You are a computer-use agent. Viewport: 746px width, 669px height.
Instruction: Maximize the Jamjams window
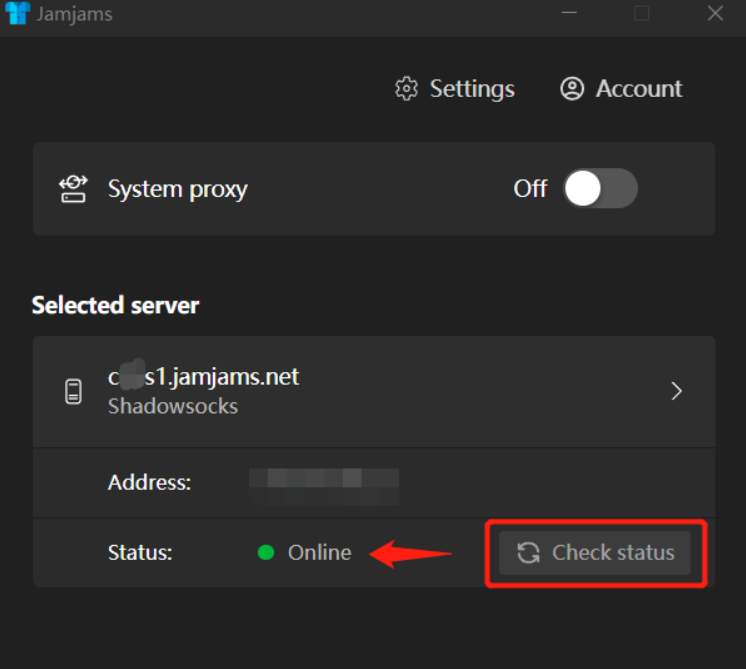pyautogui.click(x=642, y=14)
